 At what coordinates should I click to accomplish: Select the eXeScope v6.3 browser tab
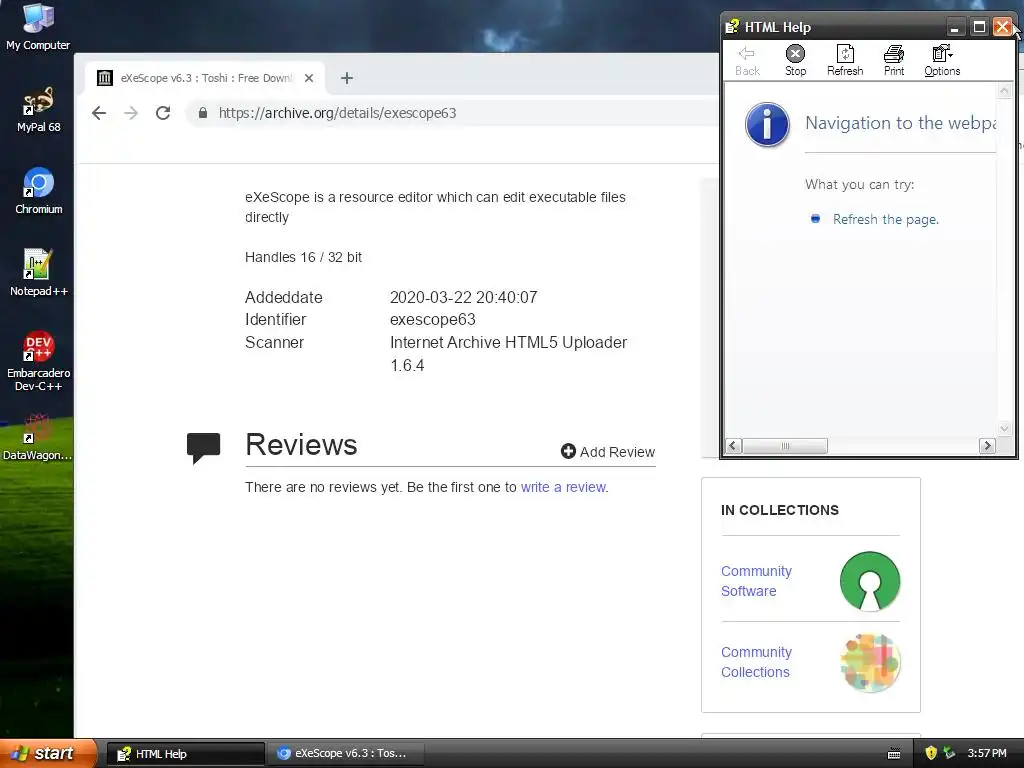coord(205,78)
